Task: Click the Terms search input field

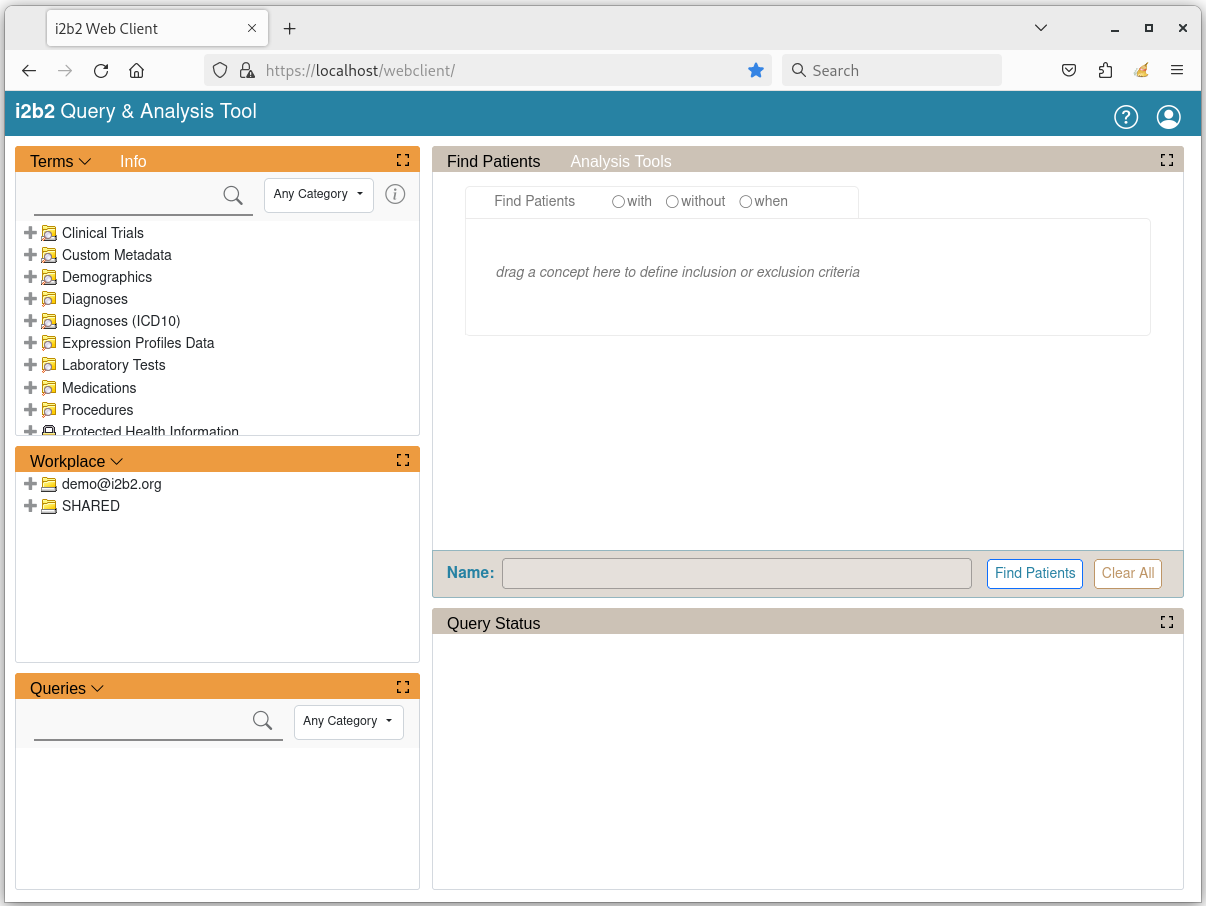Action: pos(127,195)
